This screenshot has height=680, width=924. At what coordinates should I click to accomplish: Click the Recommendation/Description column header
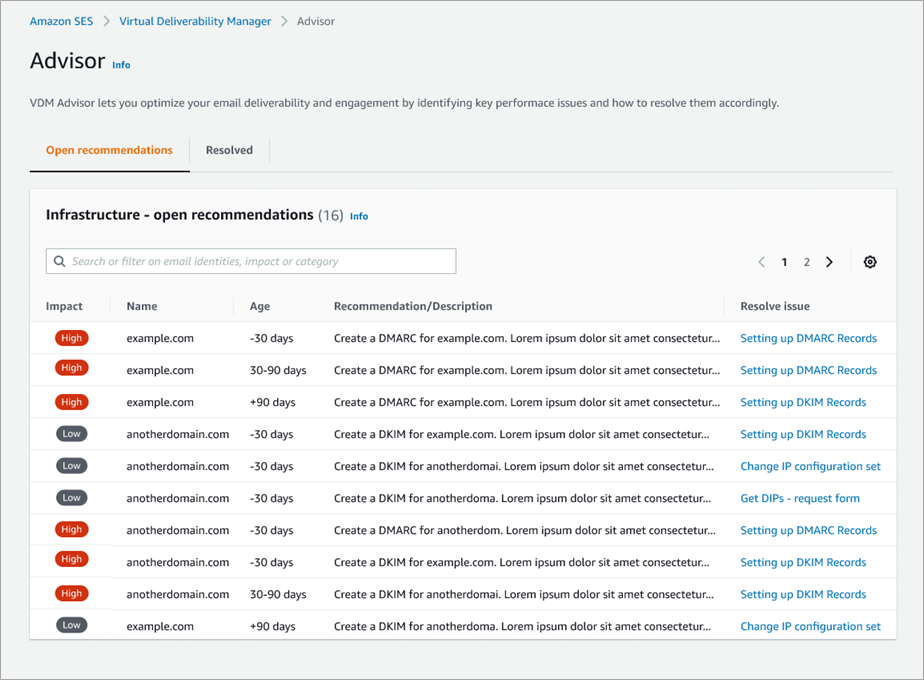(x=413, y=306)
